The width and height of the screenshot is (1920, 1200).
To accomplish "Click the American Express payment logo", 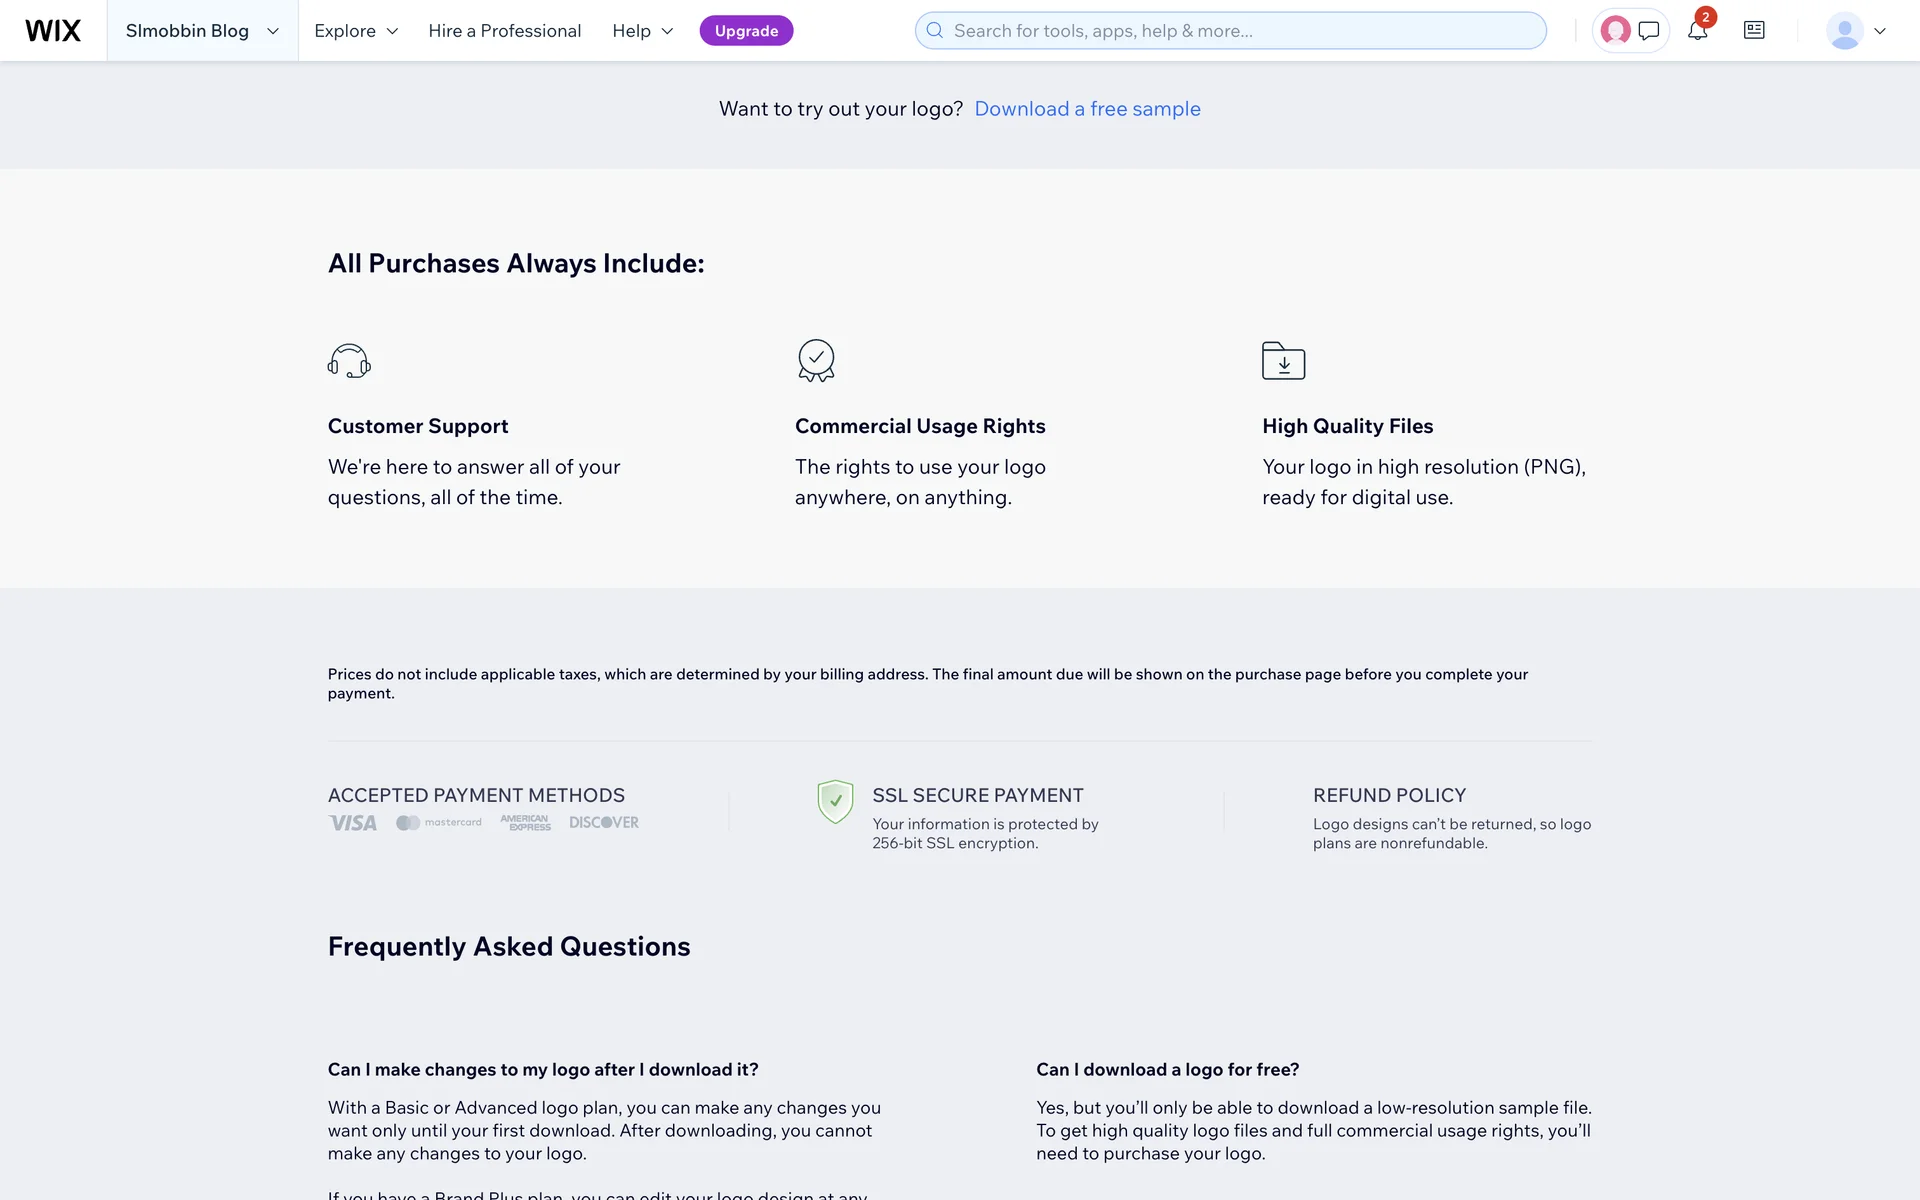I will point(525,823).
